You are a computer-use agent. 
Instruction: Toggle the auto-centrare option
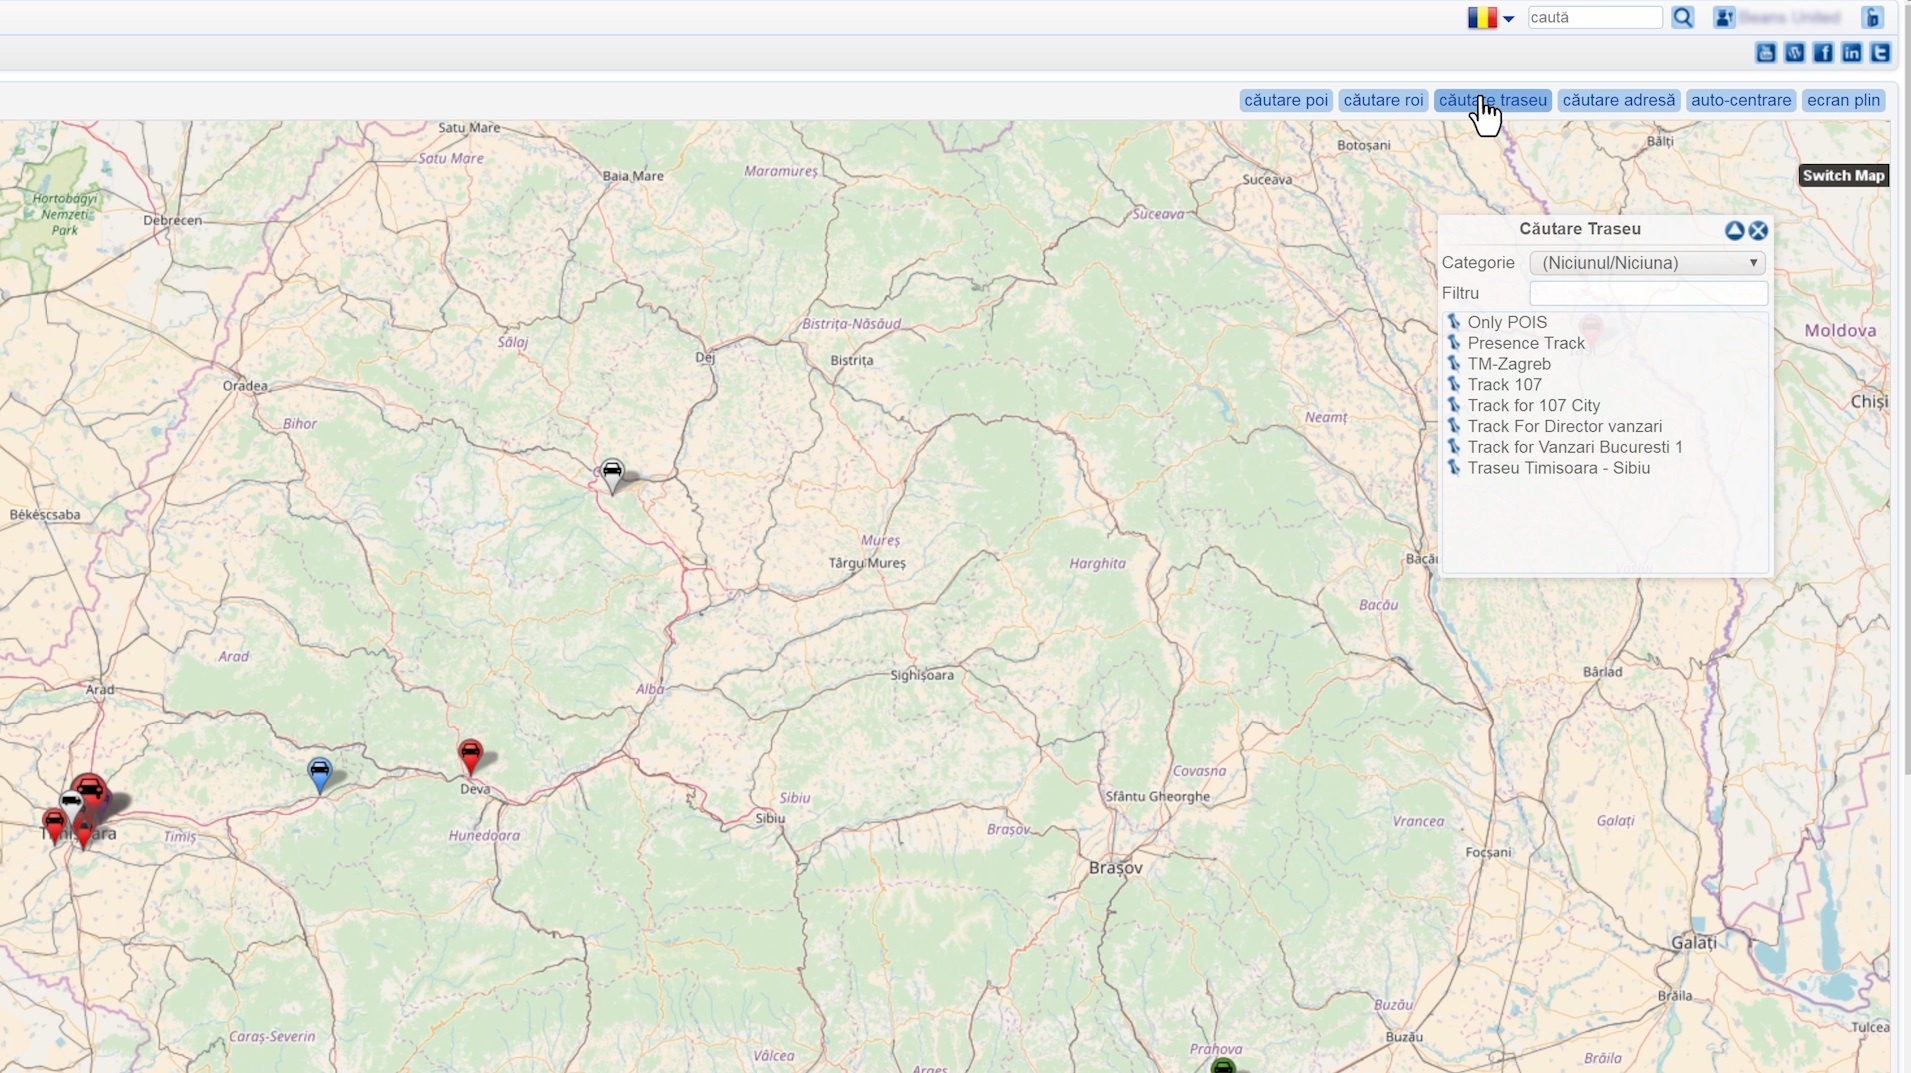coord(1740,100)
